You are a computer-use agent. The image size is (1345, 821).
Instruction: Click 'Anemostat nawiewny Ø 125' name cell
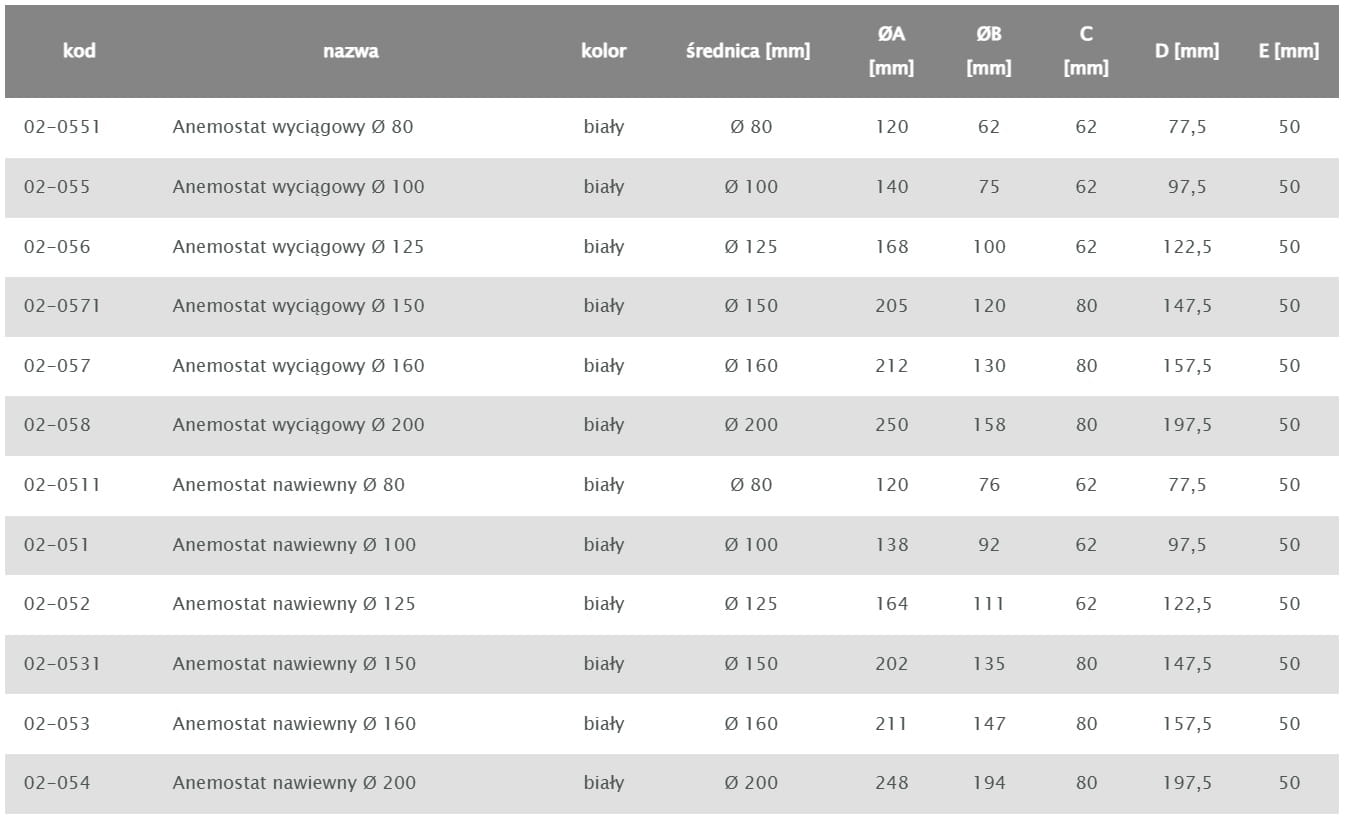[294, 604]
